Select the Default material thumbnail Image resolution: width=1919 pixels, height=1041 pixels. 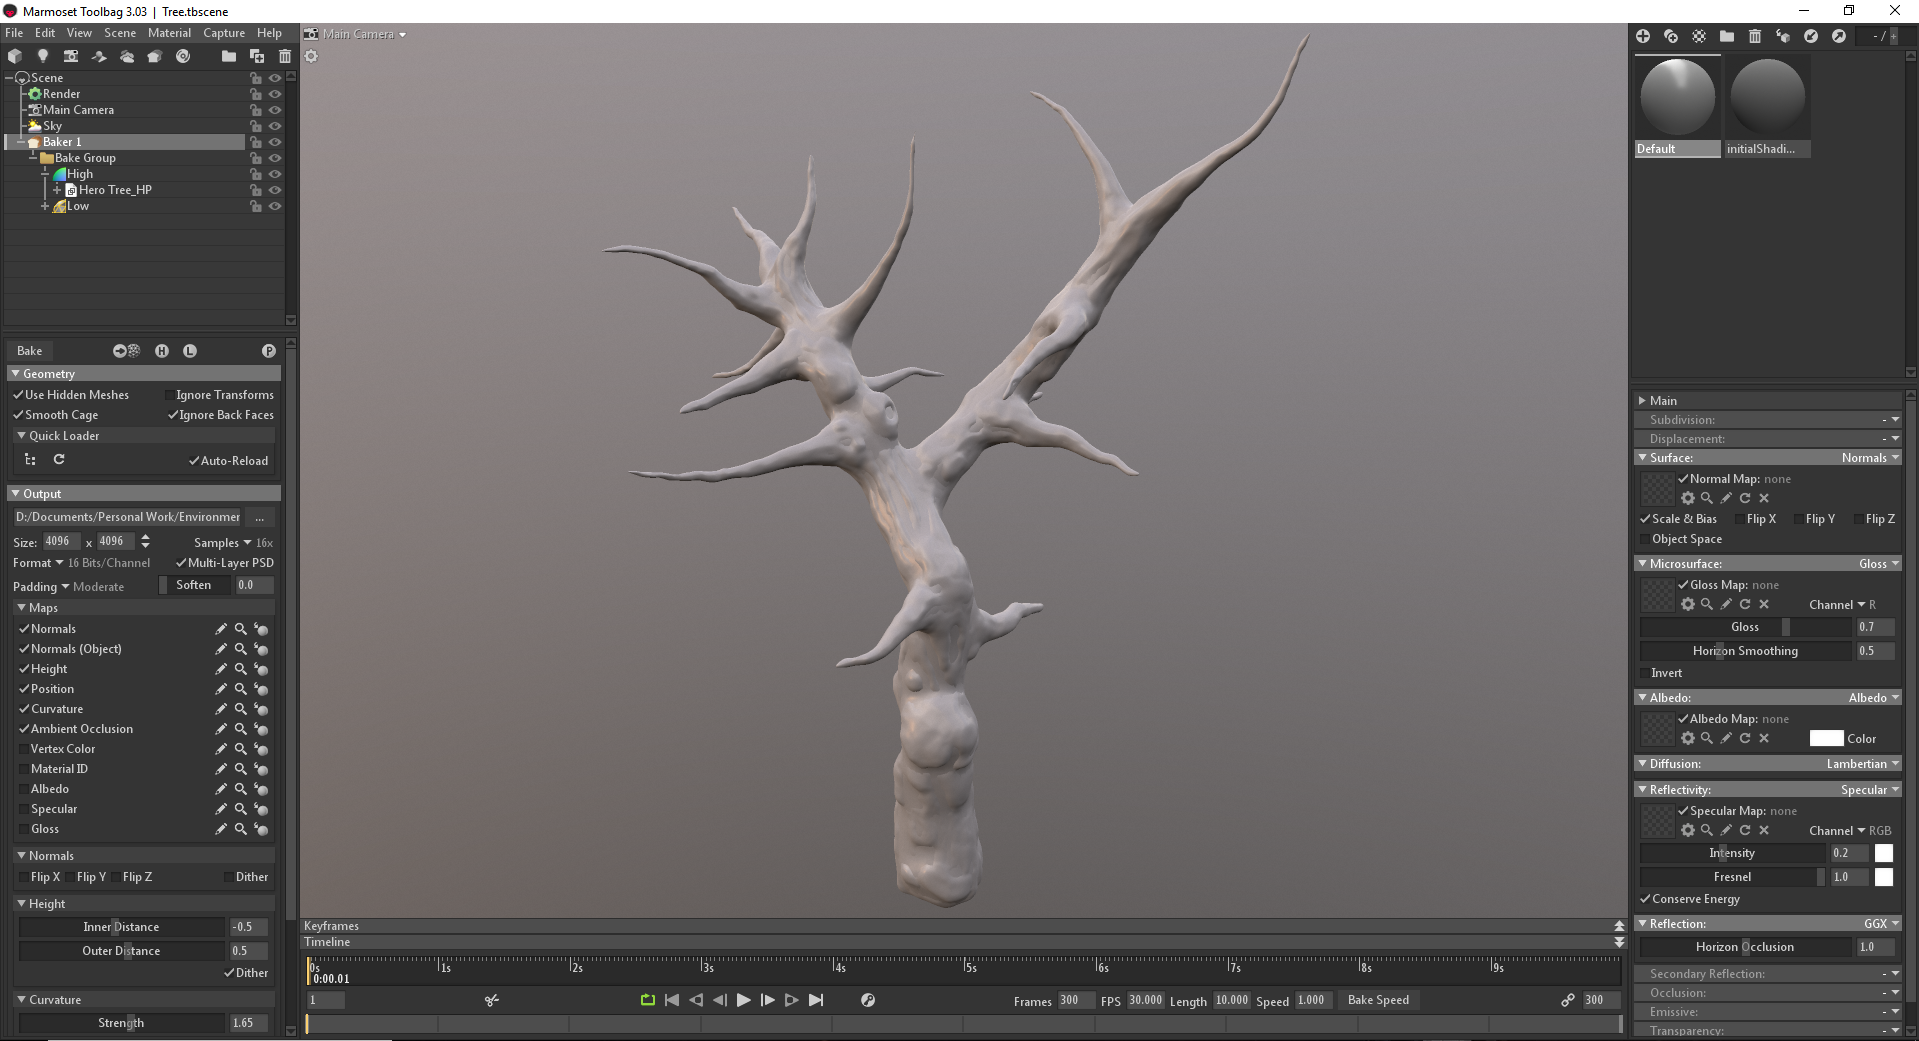[1676, 97]
